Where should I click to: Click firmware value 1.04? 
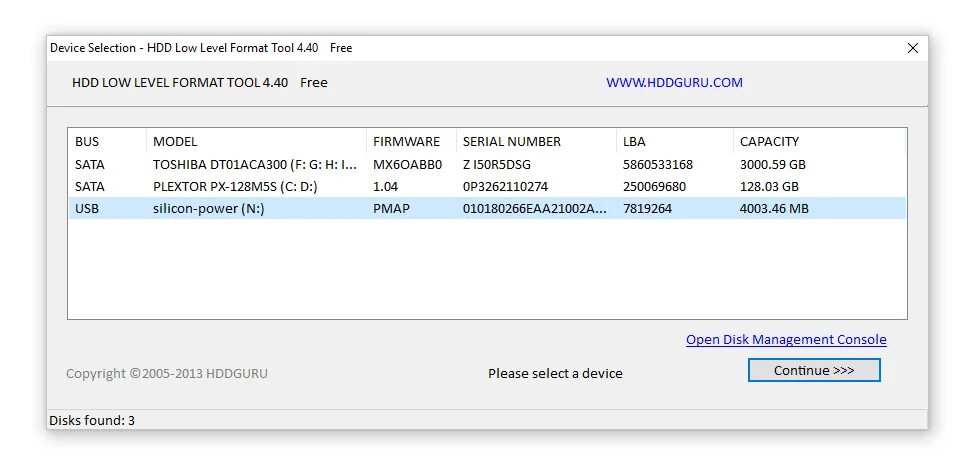coord(386,187)
